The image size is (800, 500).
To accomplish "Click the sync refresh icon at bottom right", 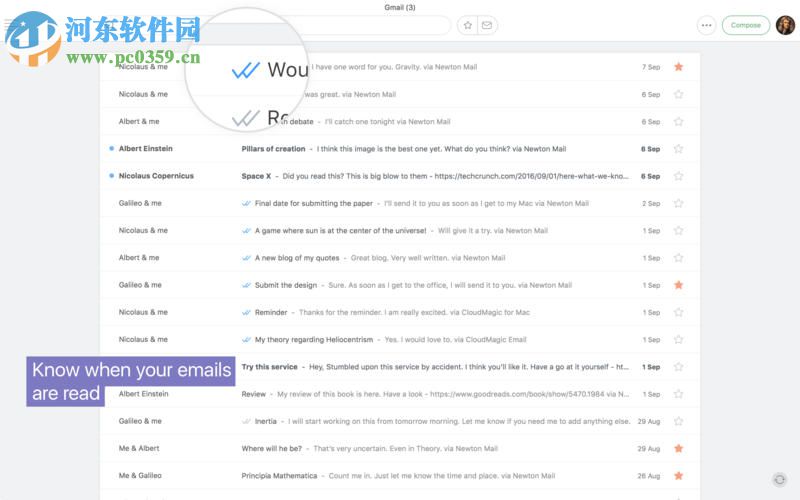I will [779, 480].
